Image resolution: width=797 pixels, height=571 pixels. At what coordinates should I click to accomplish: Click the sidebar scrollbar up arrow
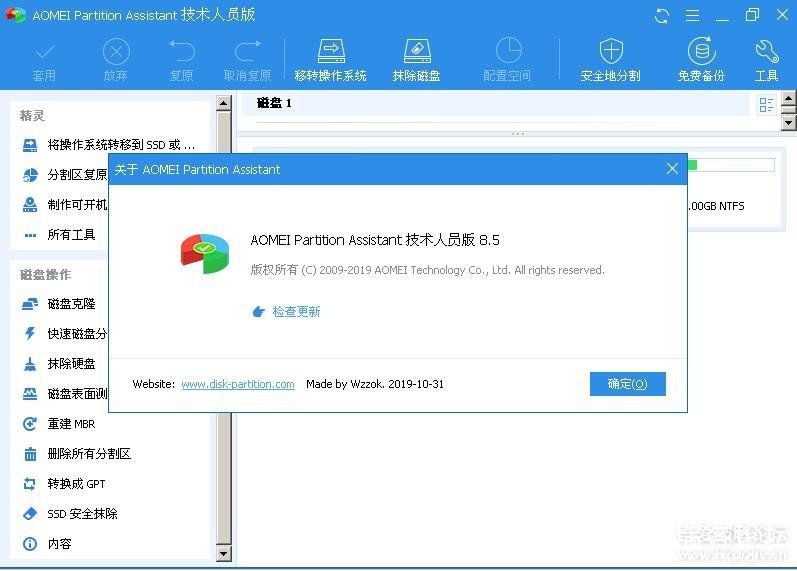224,103
